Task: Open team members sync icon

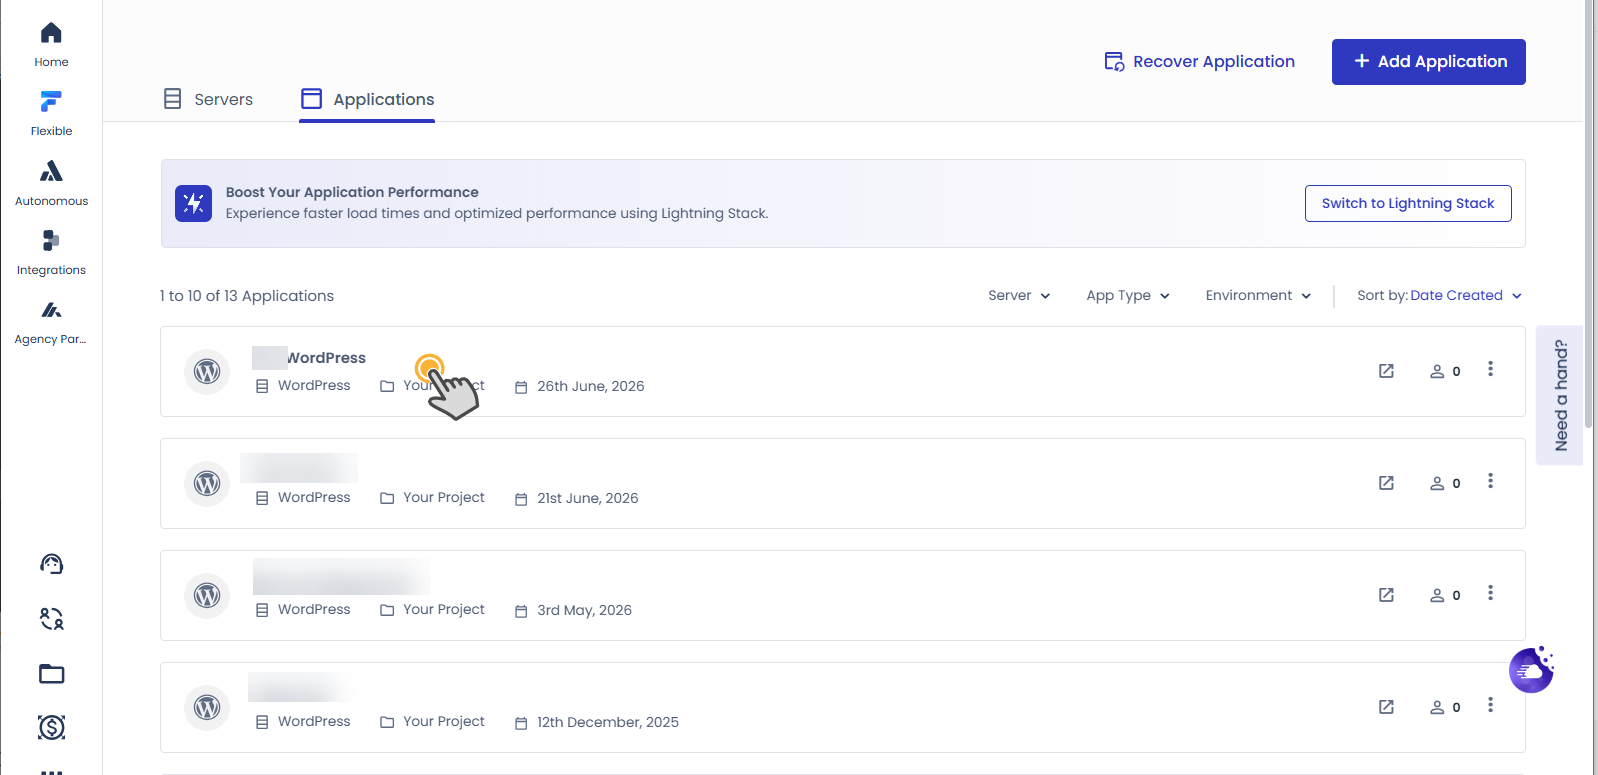Action: pyautogui.click(x=52, y=619)
